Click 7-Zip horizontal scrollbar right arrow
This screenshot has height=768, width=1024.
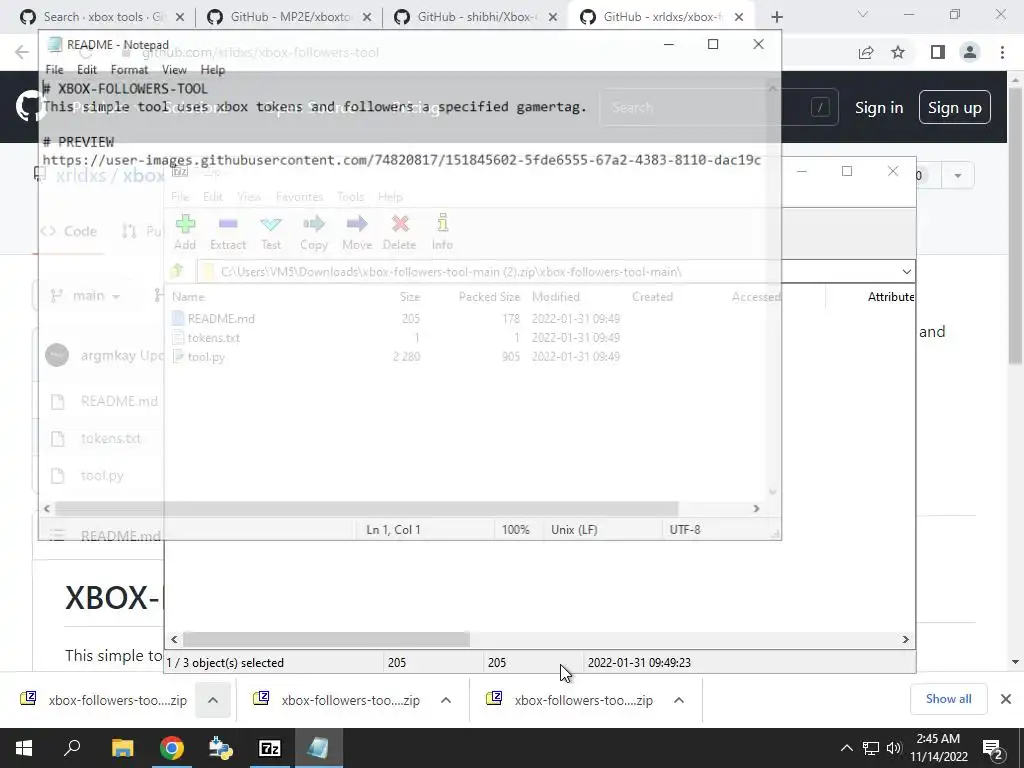click(x=906, y=639)
